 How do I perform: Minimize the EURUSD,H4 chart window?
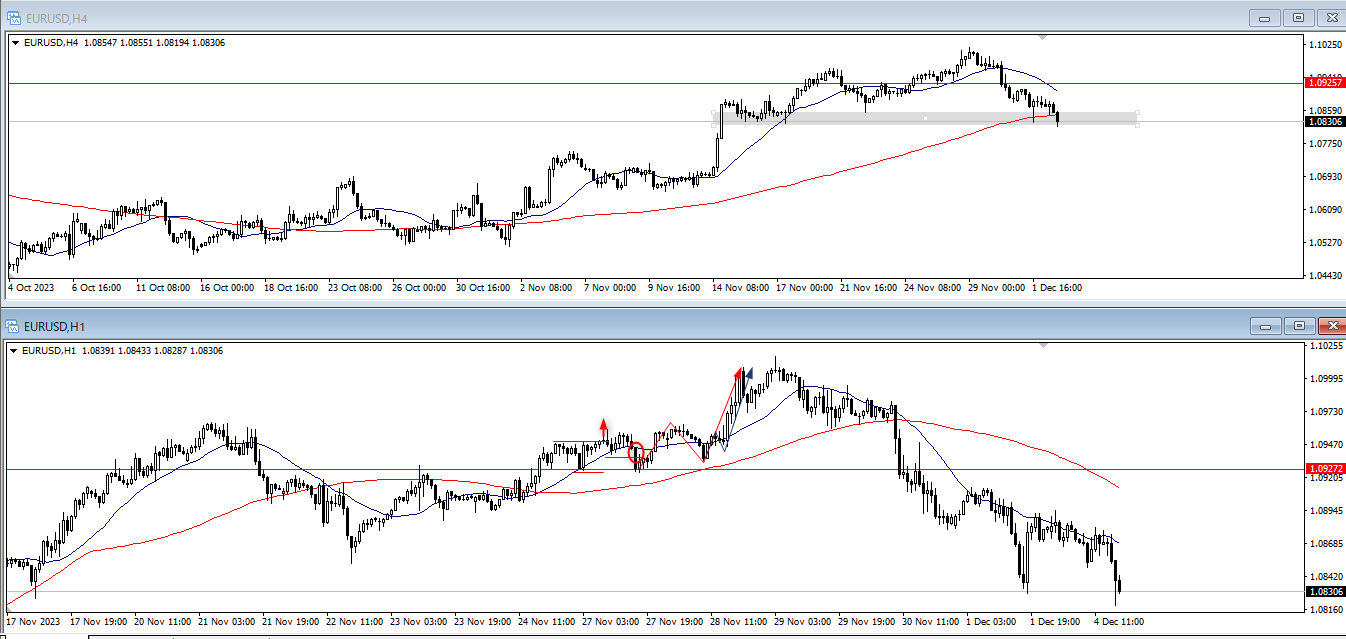[1265, 17]
